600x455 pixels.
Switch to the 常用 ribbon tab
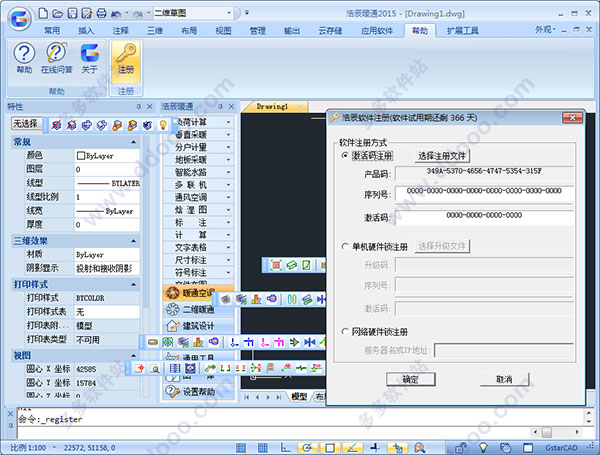(52, 31)
